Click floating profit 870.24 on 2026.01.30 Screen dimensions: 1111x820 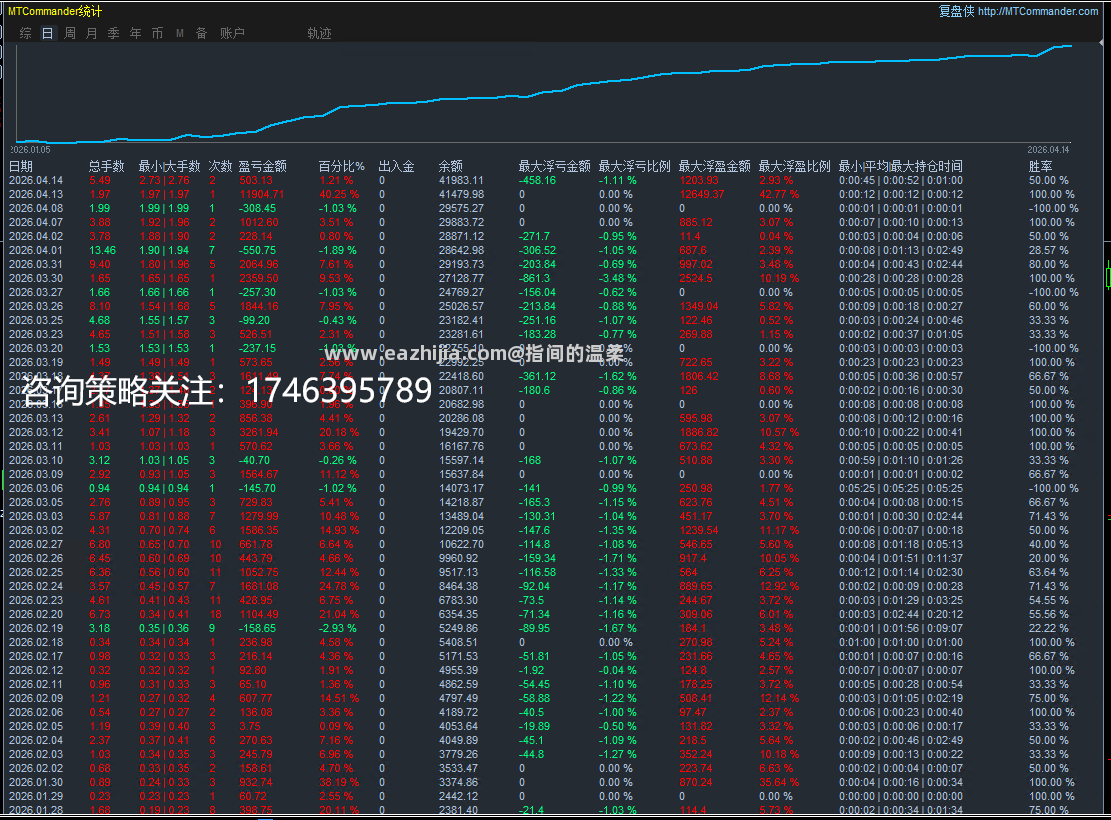[696, 782]
